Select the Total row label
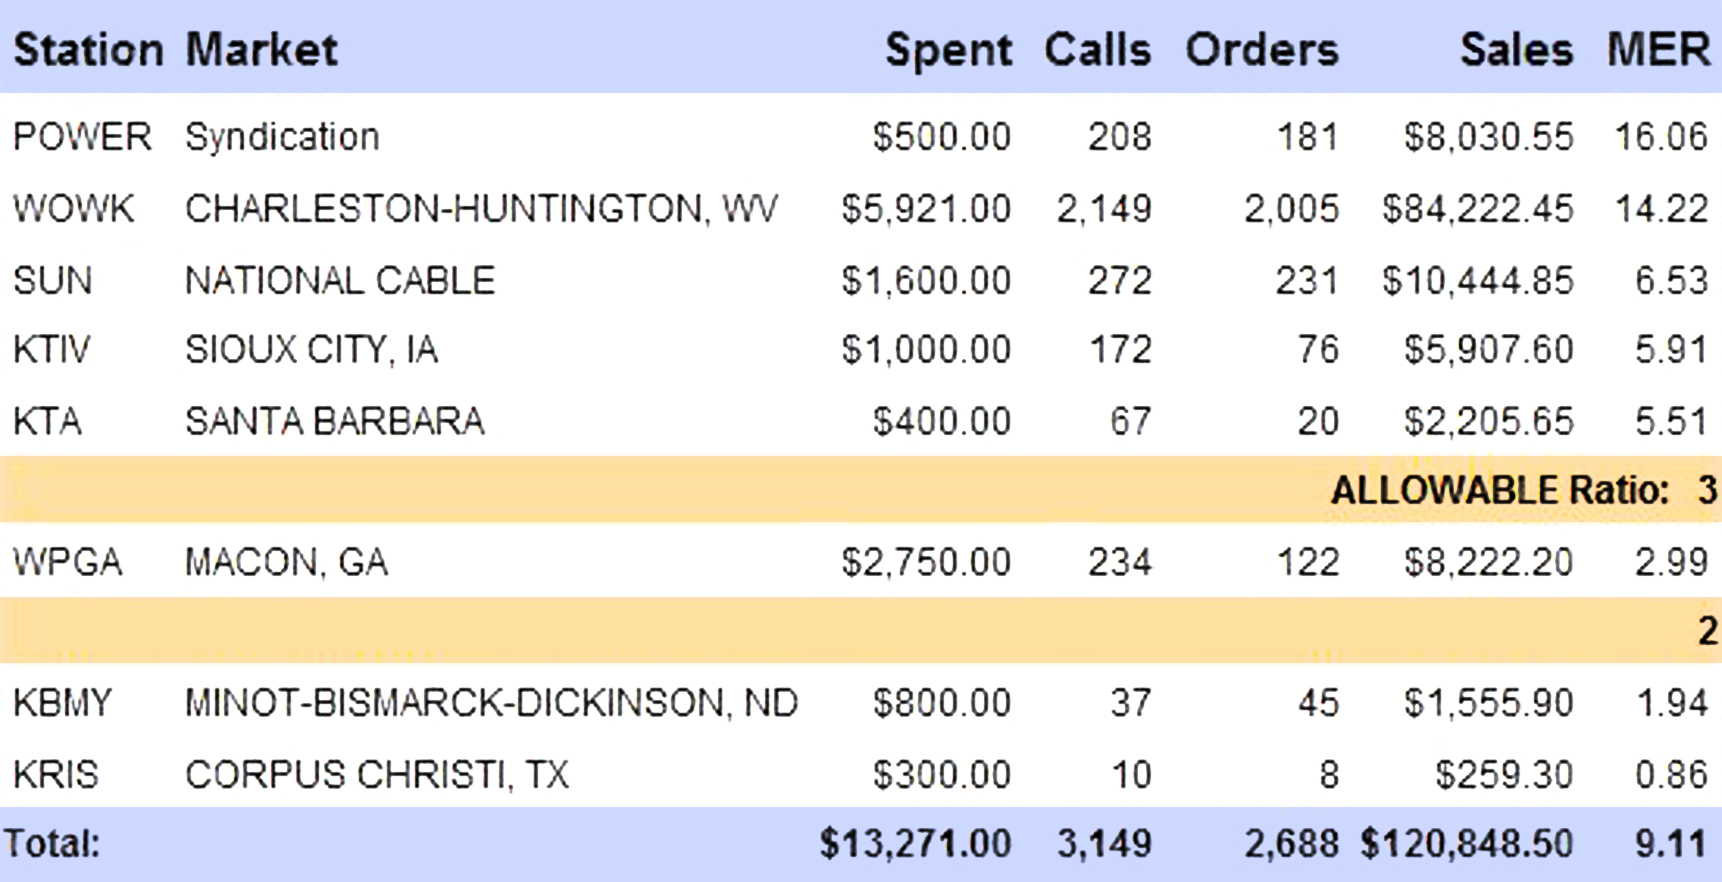Screen dimensions: 1722x882 pyautogui.click(x=52, y=844)
